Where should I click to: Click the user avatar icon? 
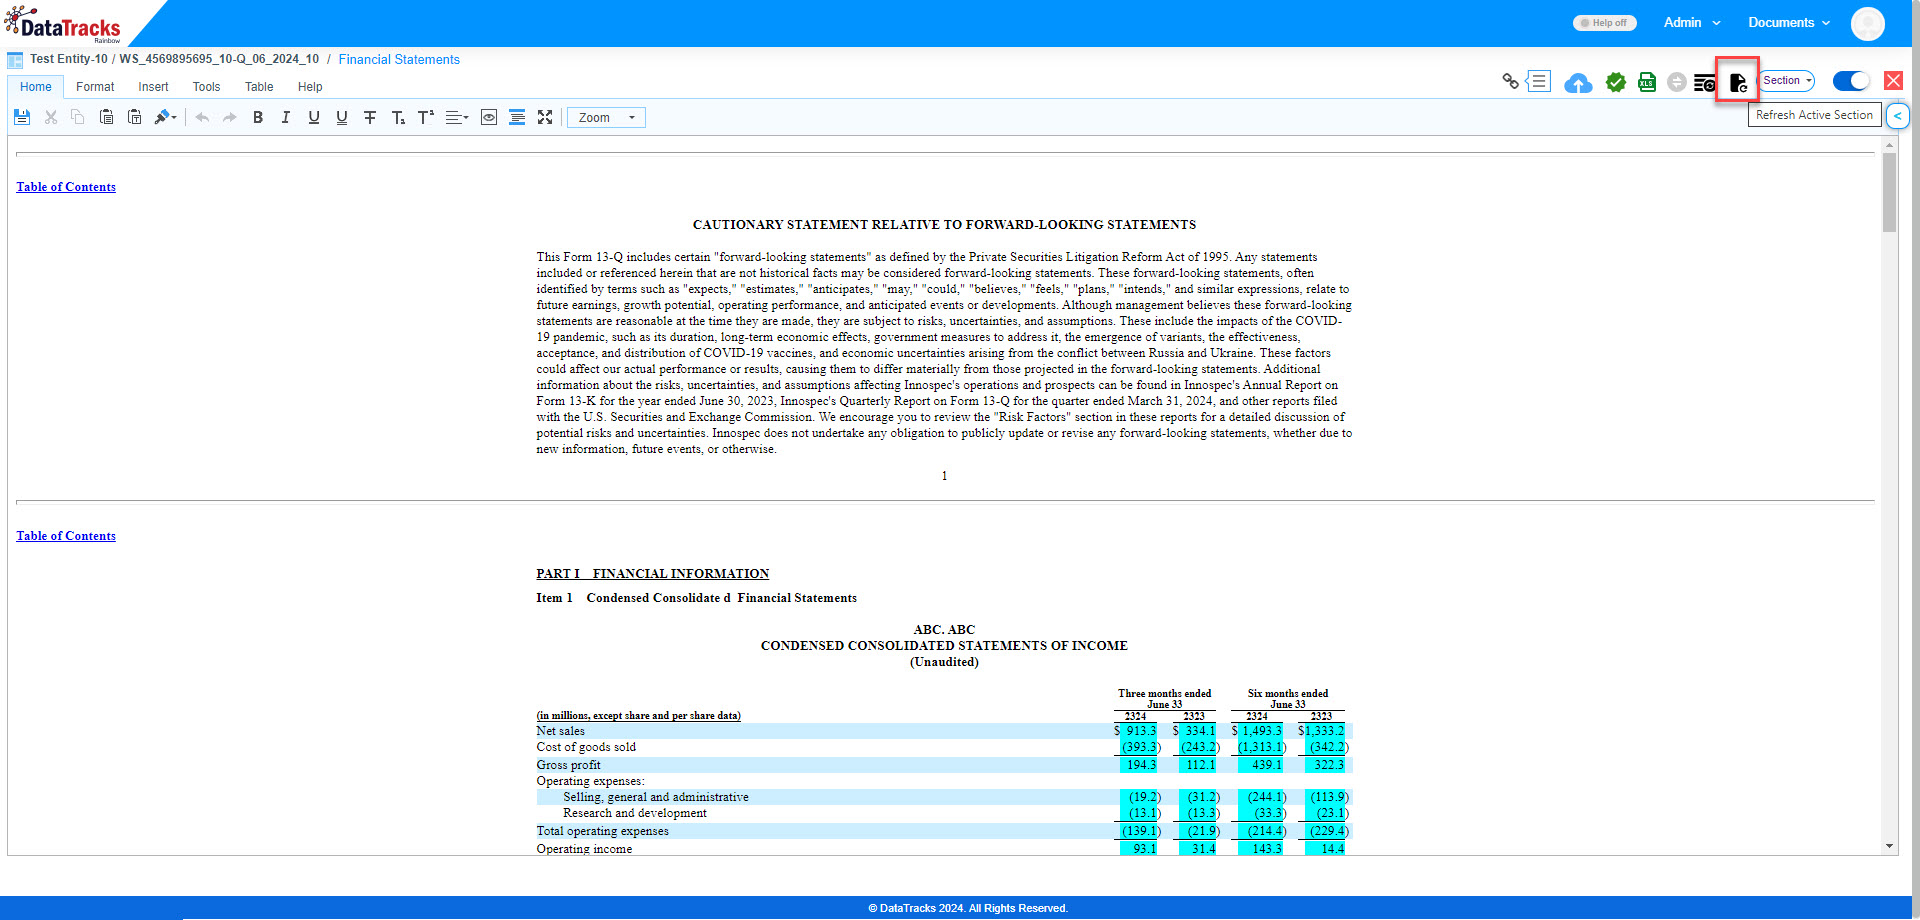tap(1867, 23)
